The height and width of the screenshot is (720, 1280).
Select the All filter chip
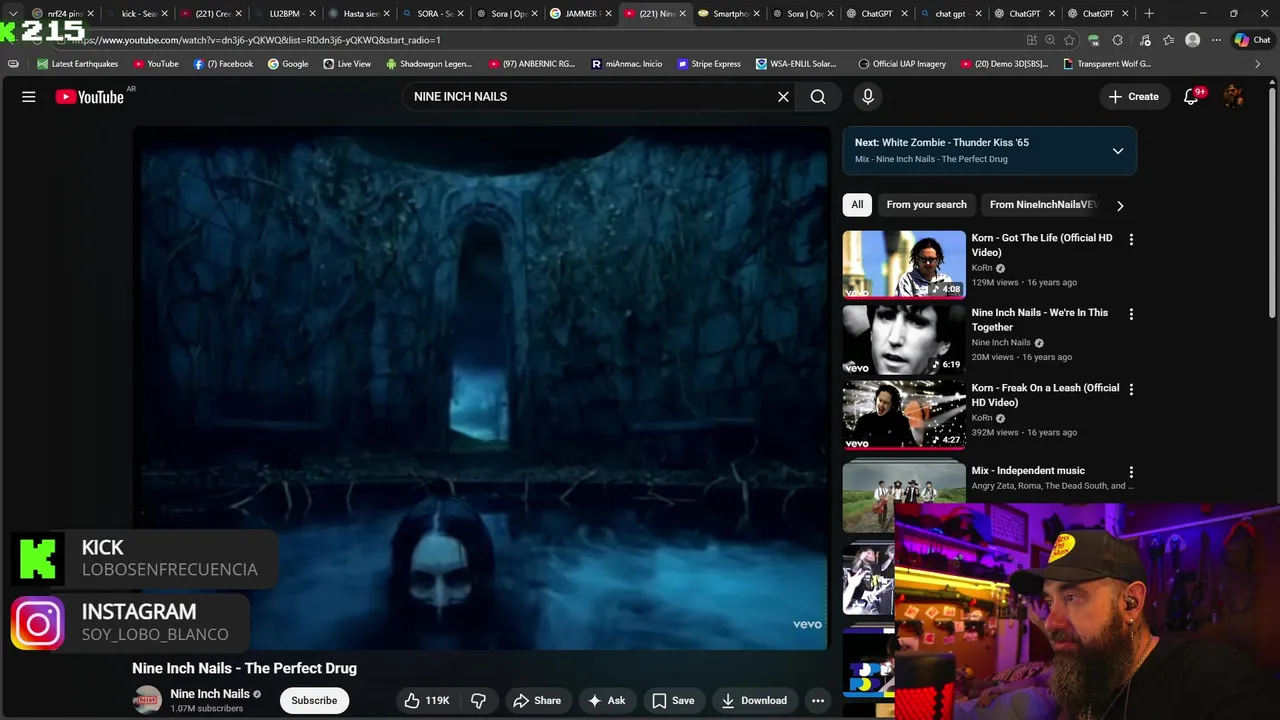click(857, 205)
